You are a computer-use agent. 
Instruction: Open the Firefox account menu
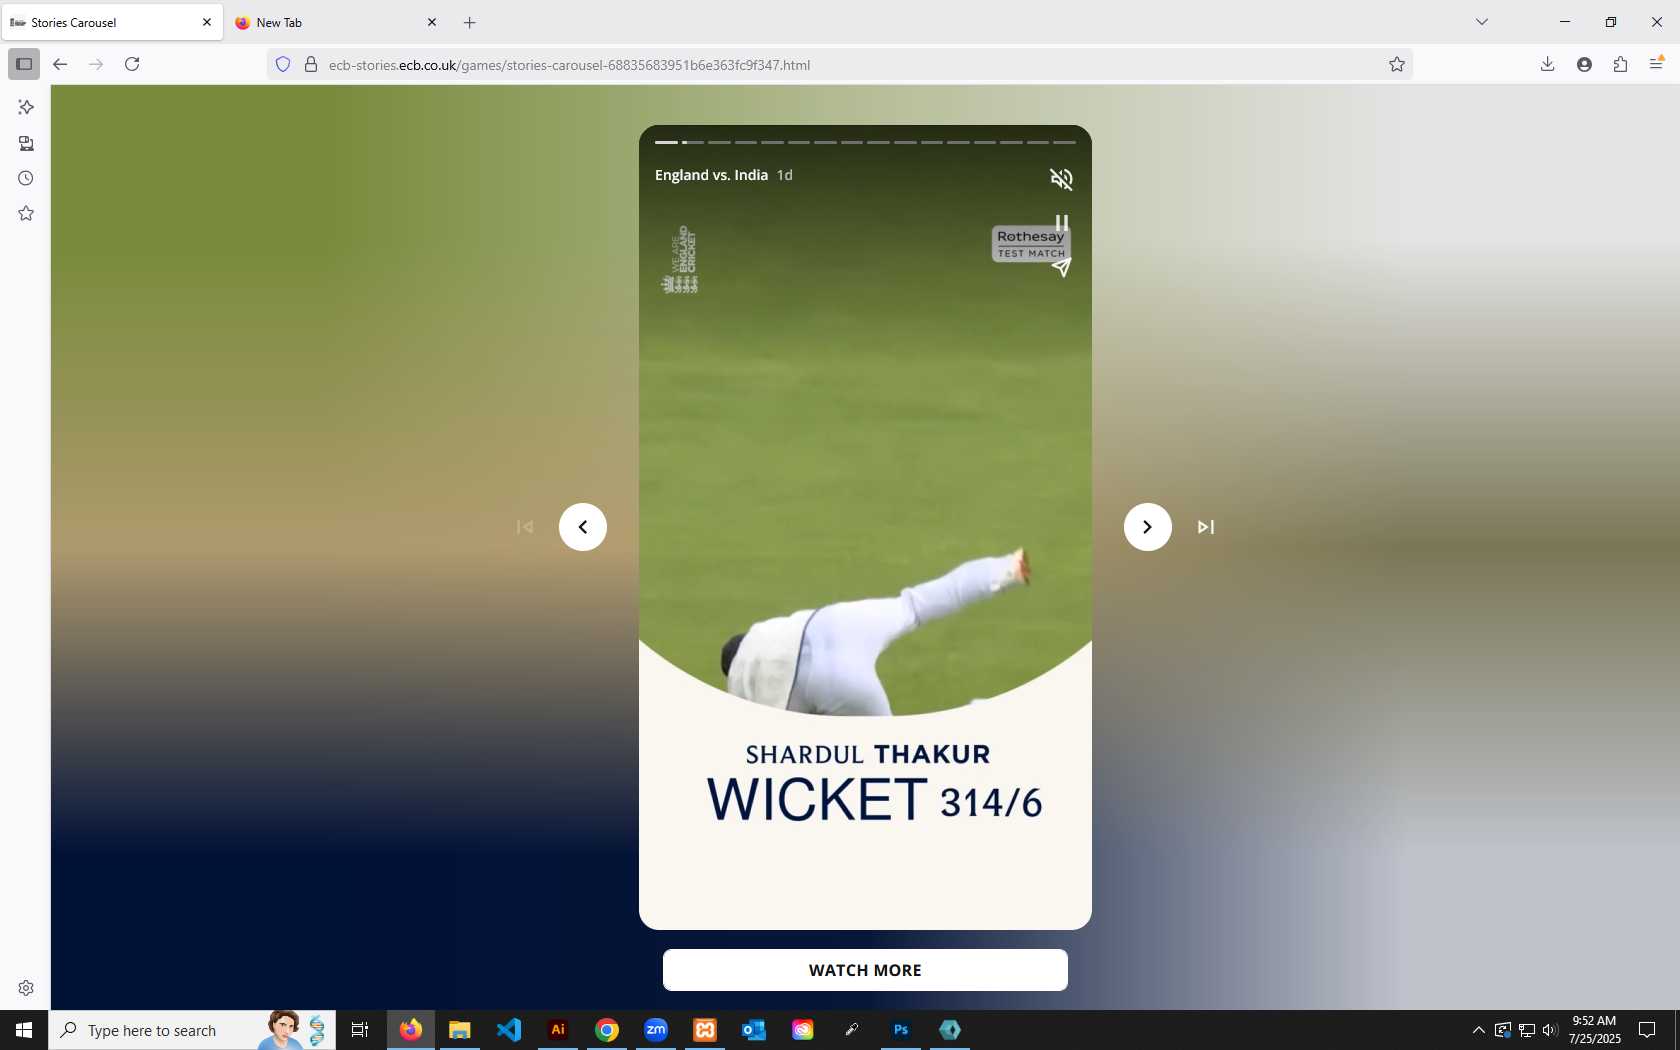1584,64
